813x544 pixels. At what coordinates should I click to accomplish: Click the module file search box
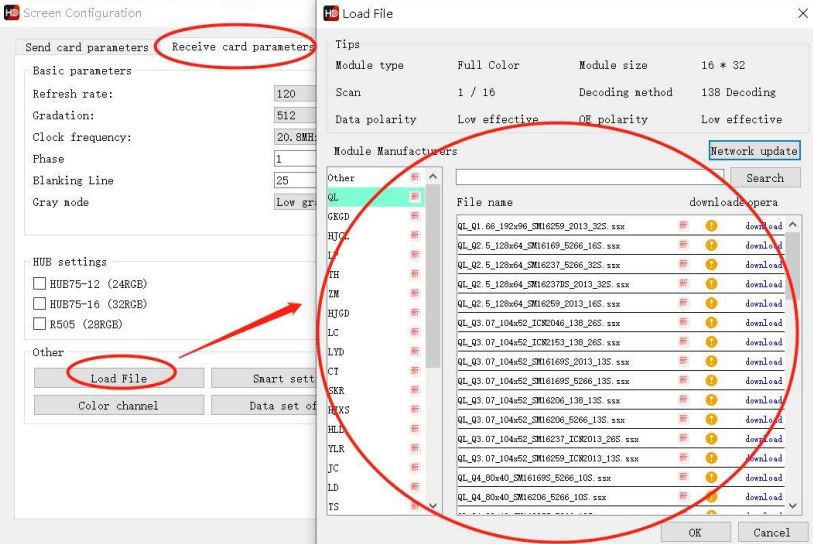[x=589, y=177]
